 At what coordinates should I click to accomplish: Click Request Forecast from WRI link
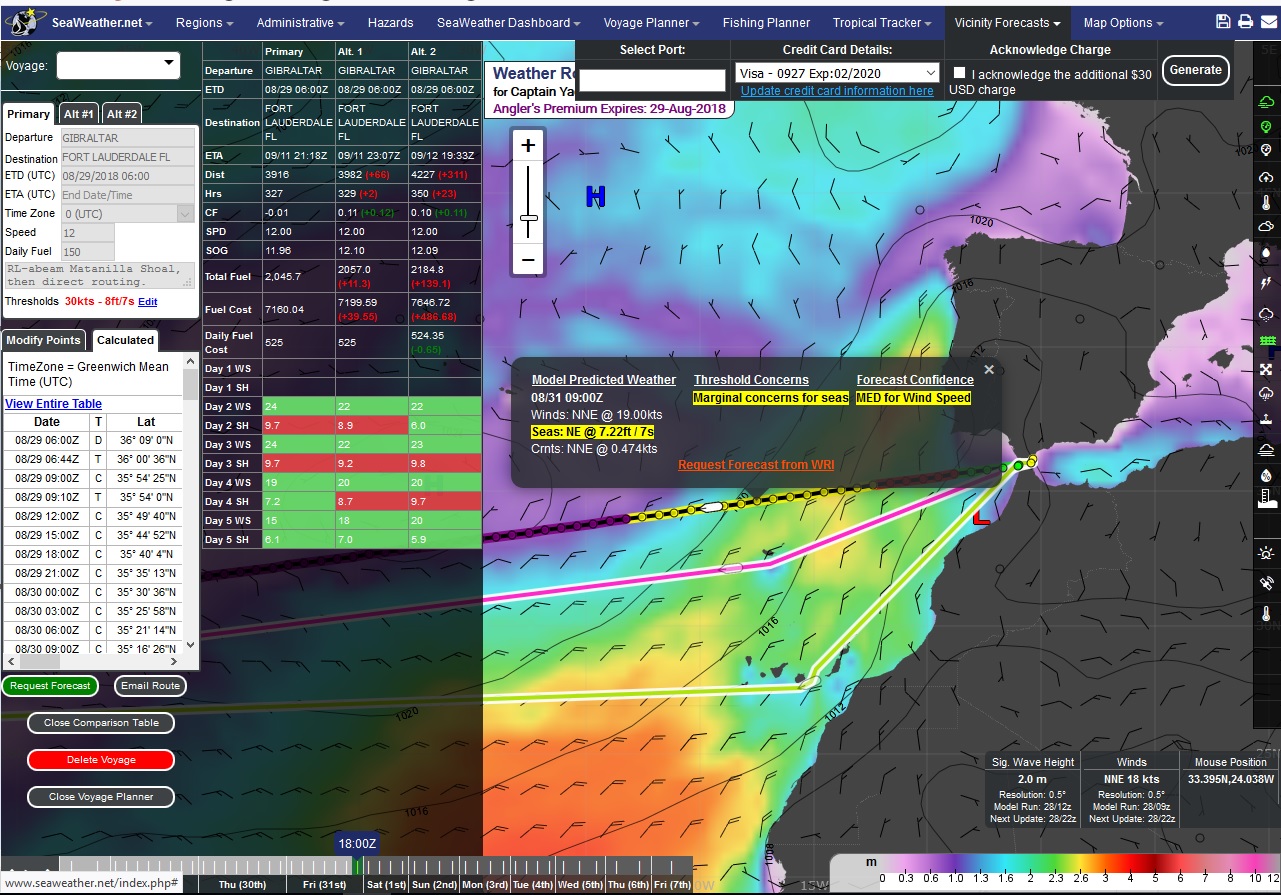756,465
